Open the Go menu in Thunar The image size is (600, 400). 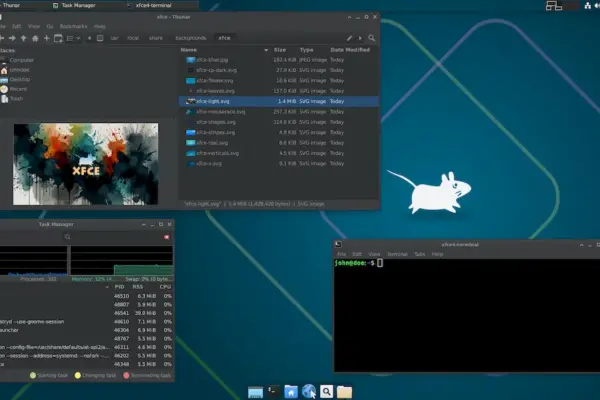point(50,26)
